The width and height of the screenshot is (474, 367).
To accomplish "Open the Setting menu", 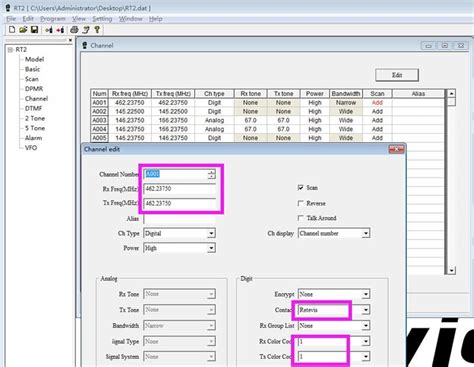I will [102, 19].
